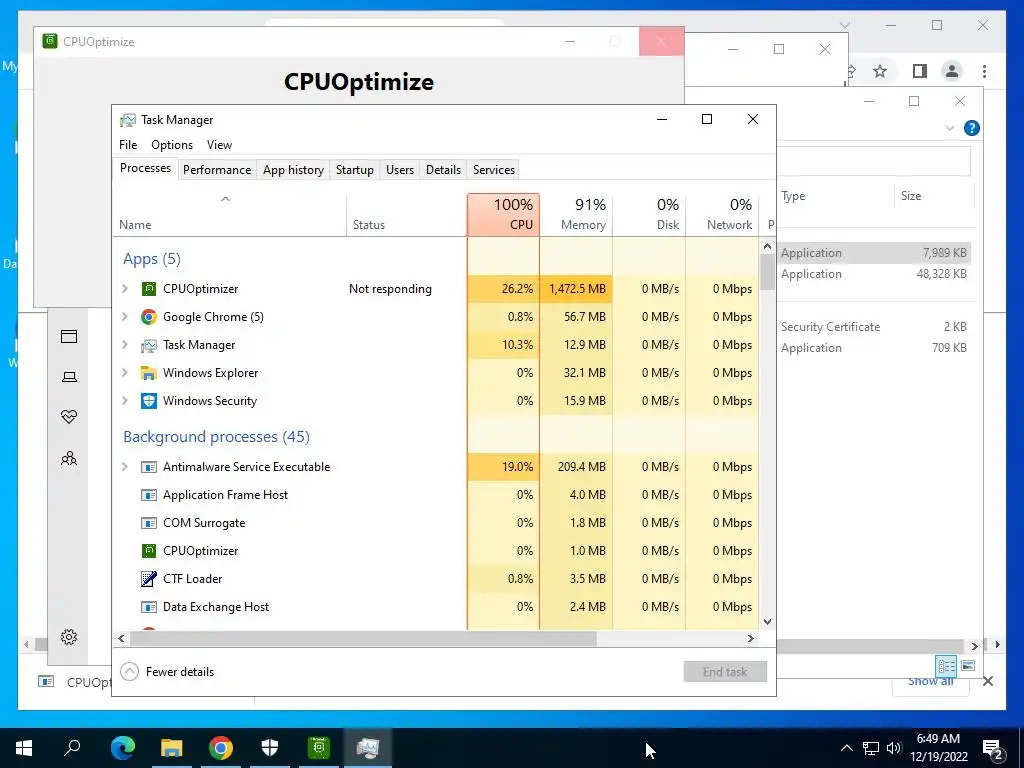Open the notification center icon
The height and width of the screenshot is (768, 1024).
tap(993, 748)
